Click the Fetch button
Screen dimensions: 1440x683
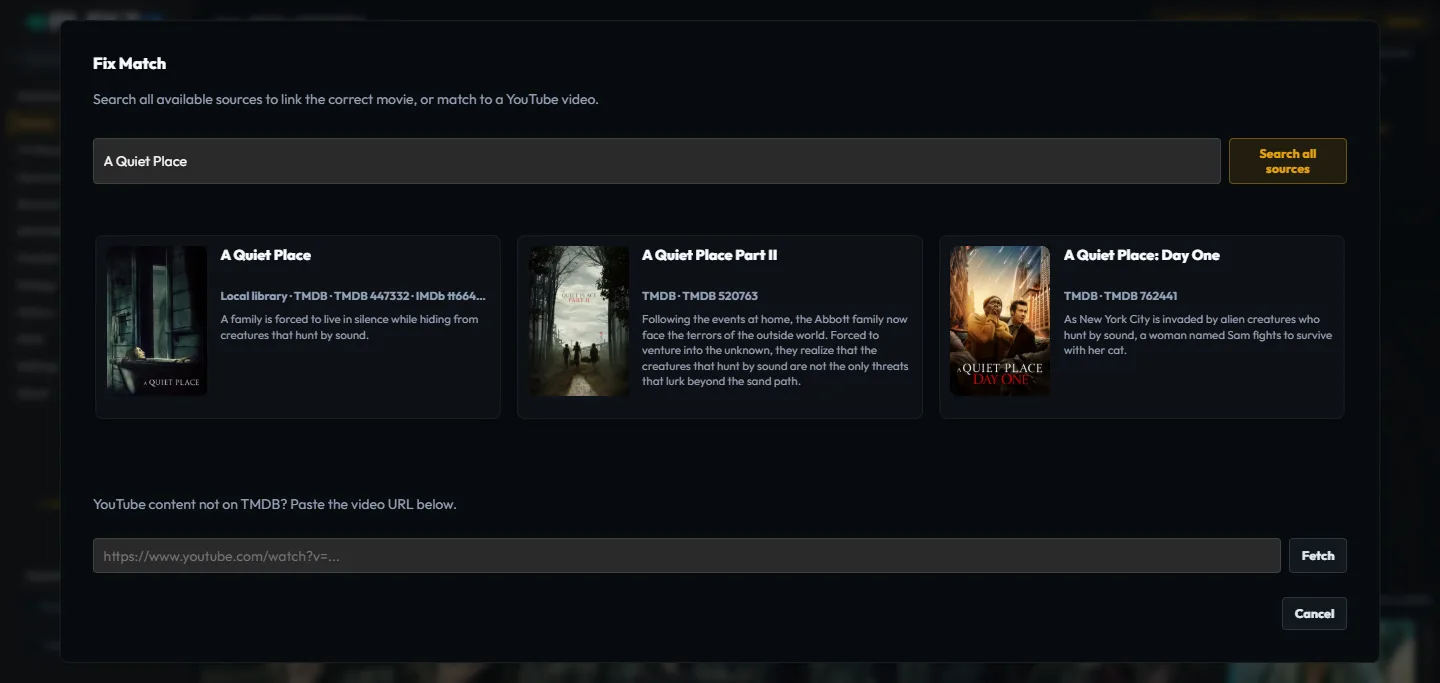1317,556
